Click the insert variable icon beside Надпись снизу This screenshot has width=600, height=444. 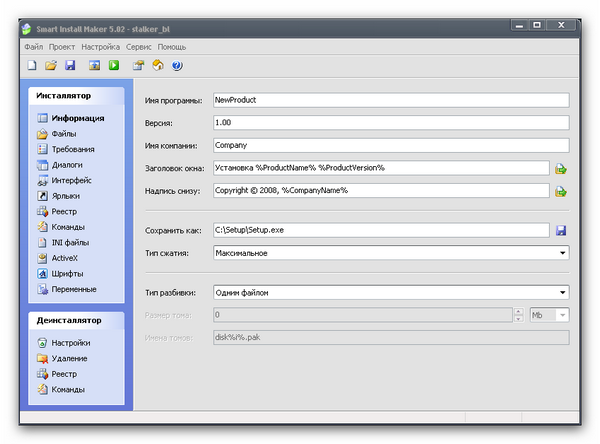tap(561, 191)
